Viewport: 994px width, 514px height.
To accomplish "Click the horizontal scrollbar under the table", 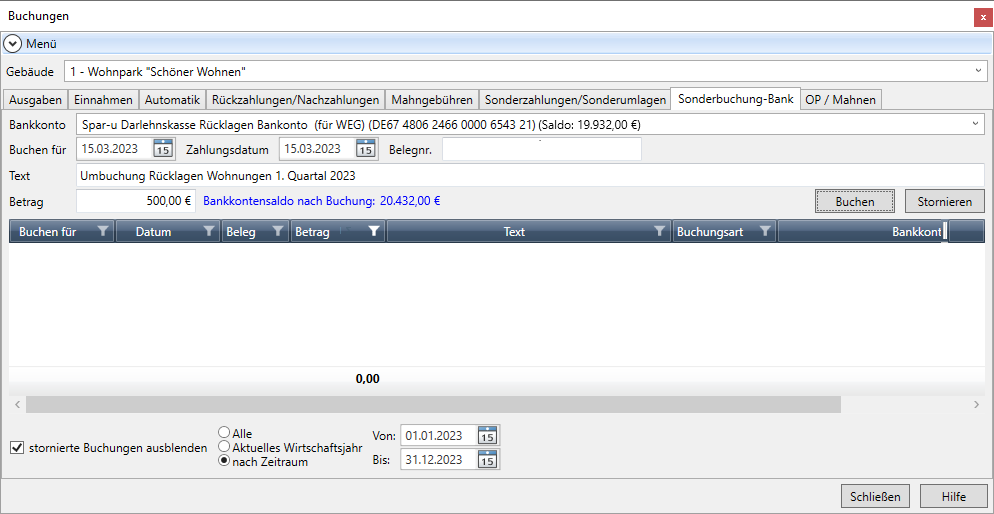I will click(x=433, y=405).
